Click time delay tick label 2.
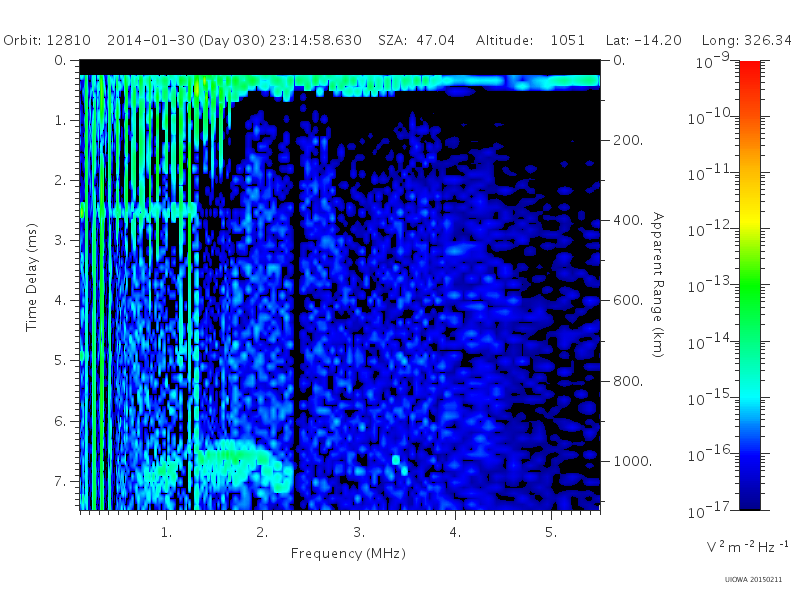Viewport: 800px width, 600px height. pyautogui.click(x=60, y=181)
